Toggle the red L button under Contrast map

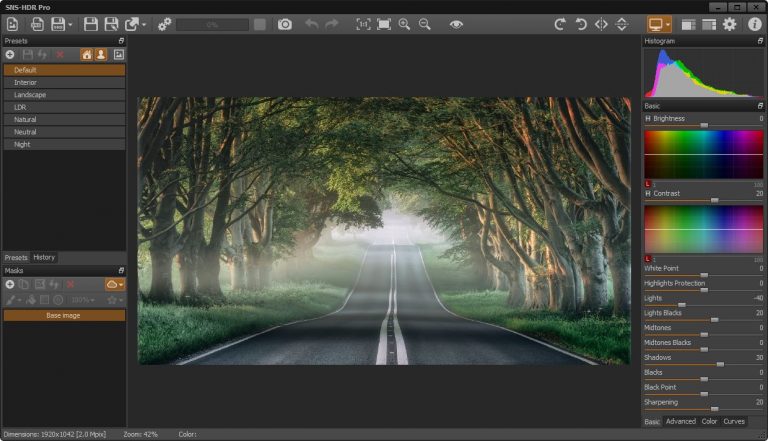pyautogui.click(x=648, y=259)
